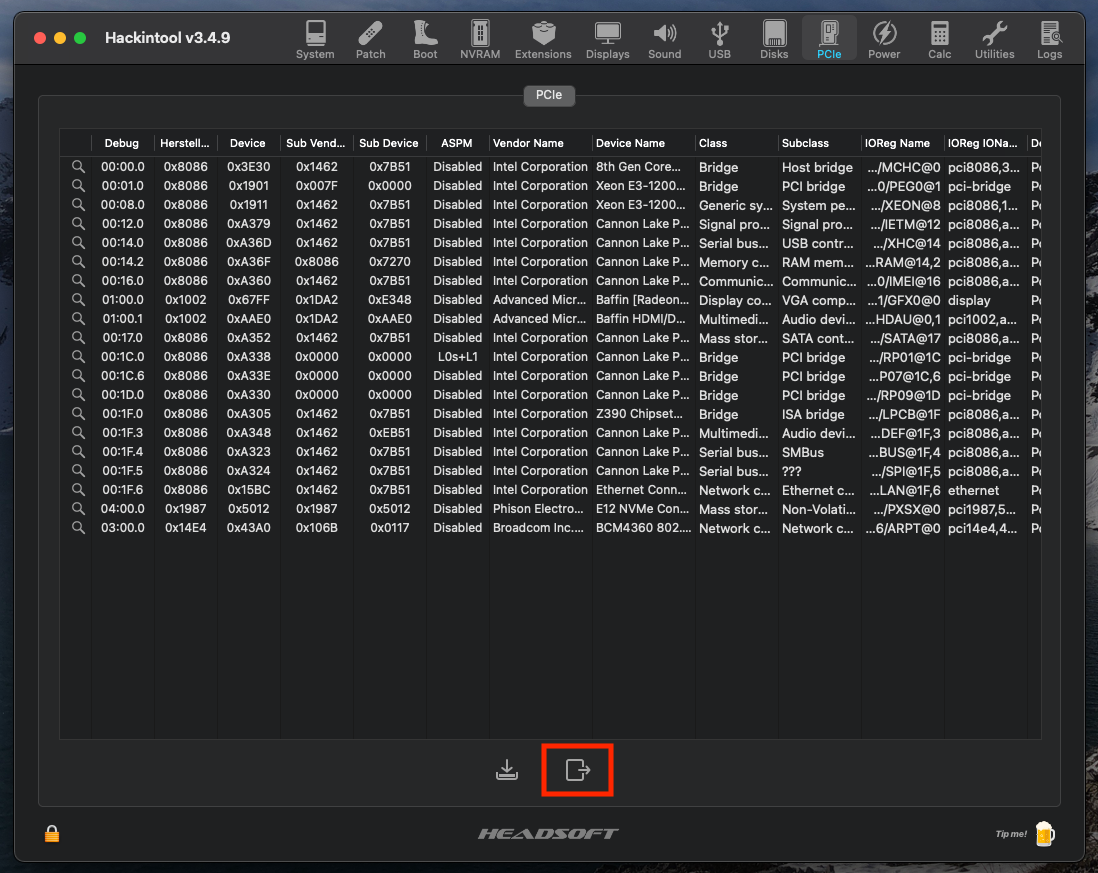This screenshot has height=873, width=1098.
Task: Select the ethernet IOReg IOName cell
Action: [973, 490]
